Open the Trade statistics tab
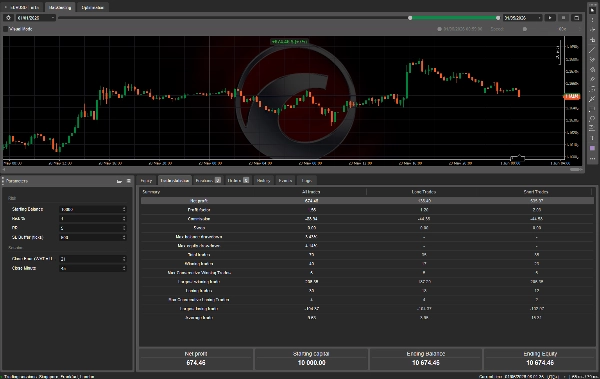 click(x=174, y=181)
